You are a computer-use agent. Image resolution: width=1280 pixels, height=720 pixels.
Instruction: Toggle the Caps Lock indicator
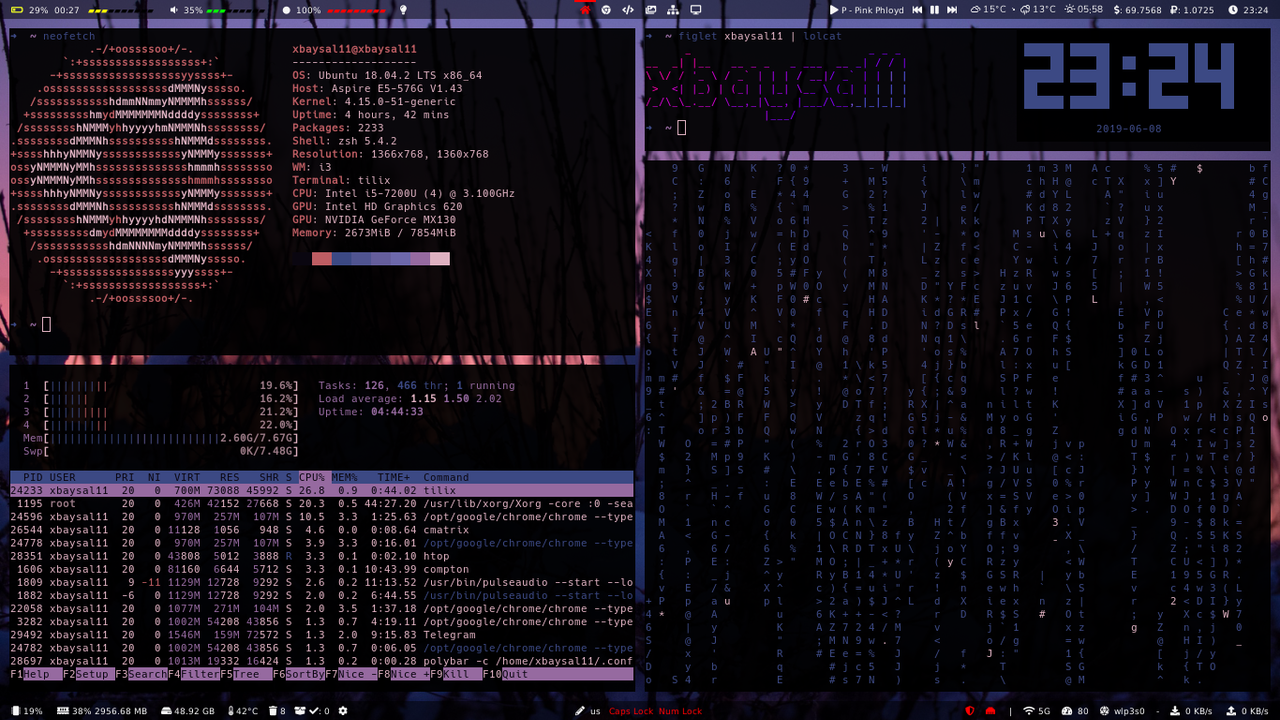tap(632, 712)
